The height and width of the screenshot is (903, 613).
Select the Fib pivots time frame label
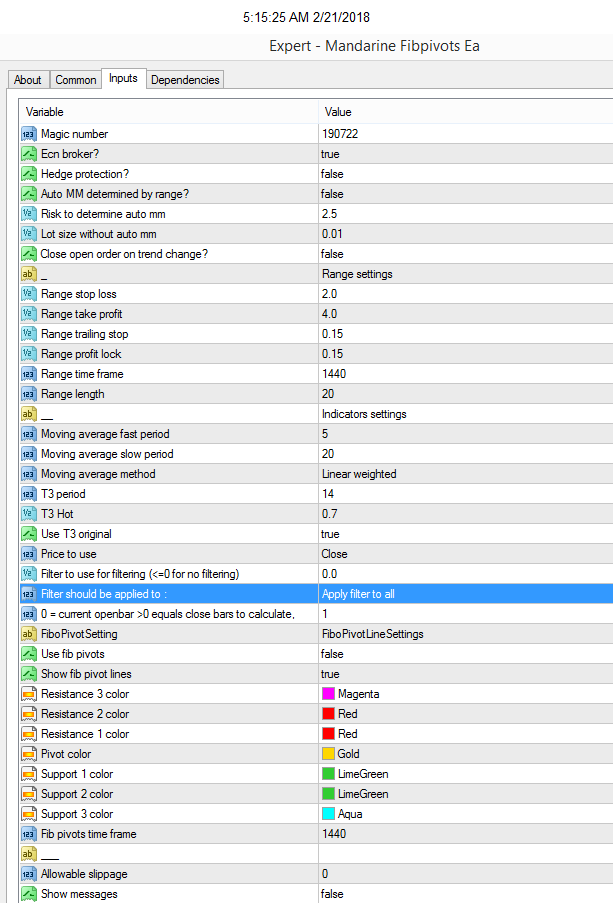[89, 834]
